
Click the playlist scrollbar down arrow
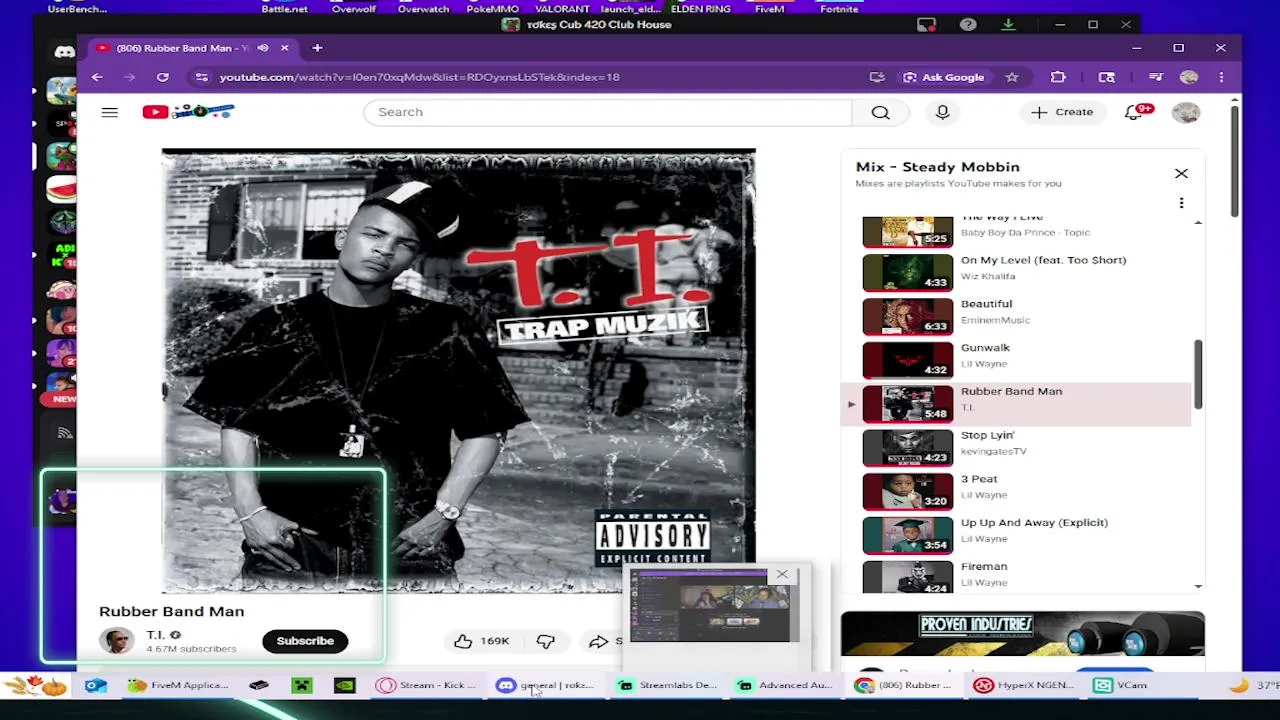1198,586
